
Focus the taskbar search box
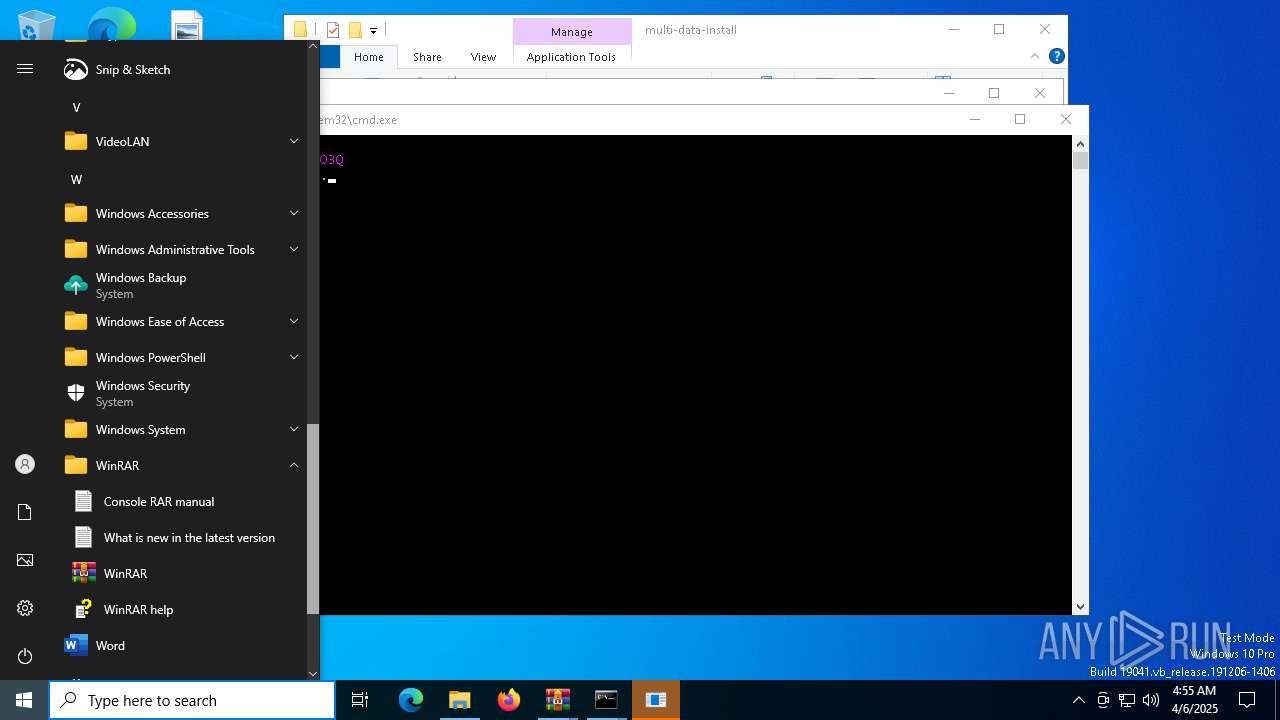click(192, 700)
